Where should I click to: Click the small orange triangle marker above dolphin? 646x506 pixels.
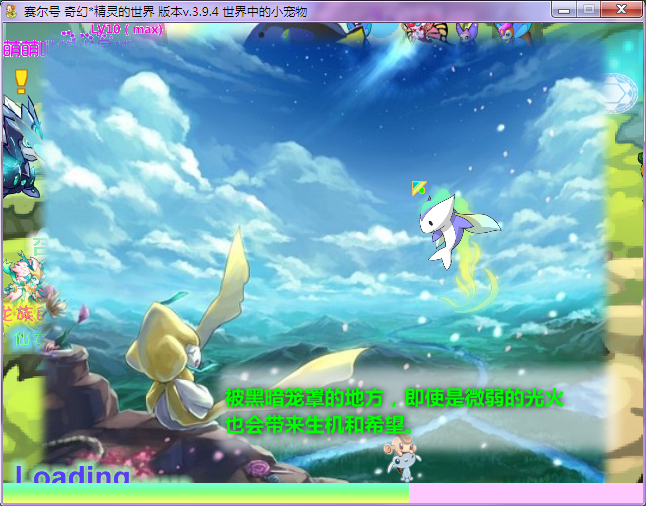pos(419,188)
